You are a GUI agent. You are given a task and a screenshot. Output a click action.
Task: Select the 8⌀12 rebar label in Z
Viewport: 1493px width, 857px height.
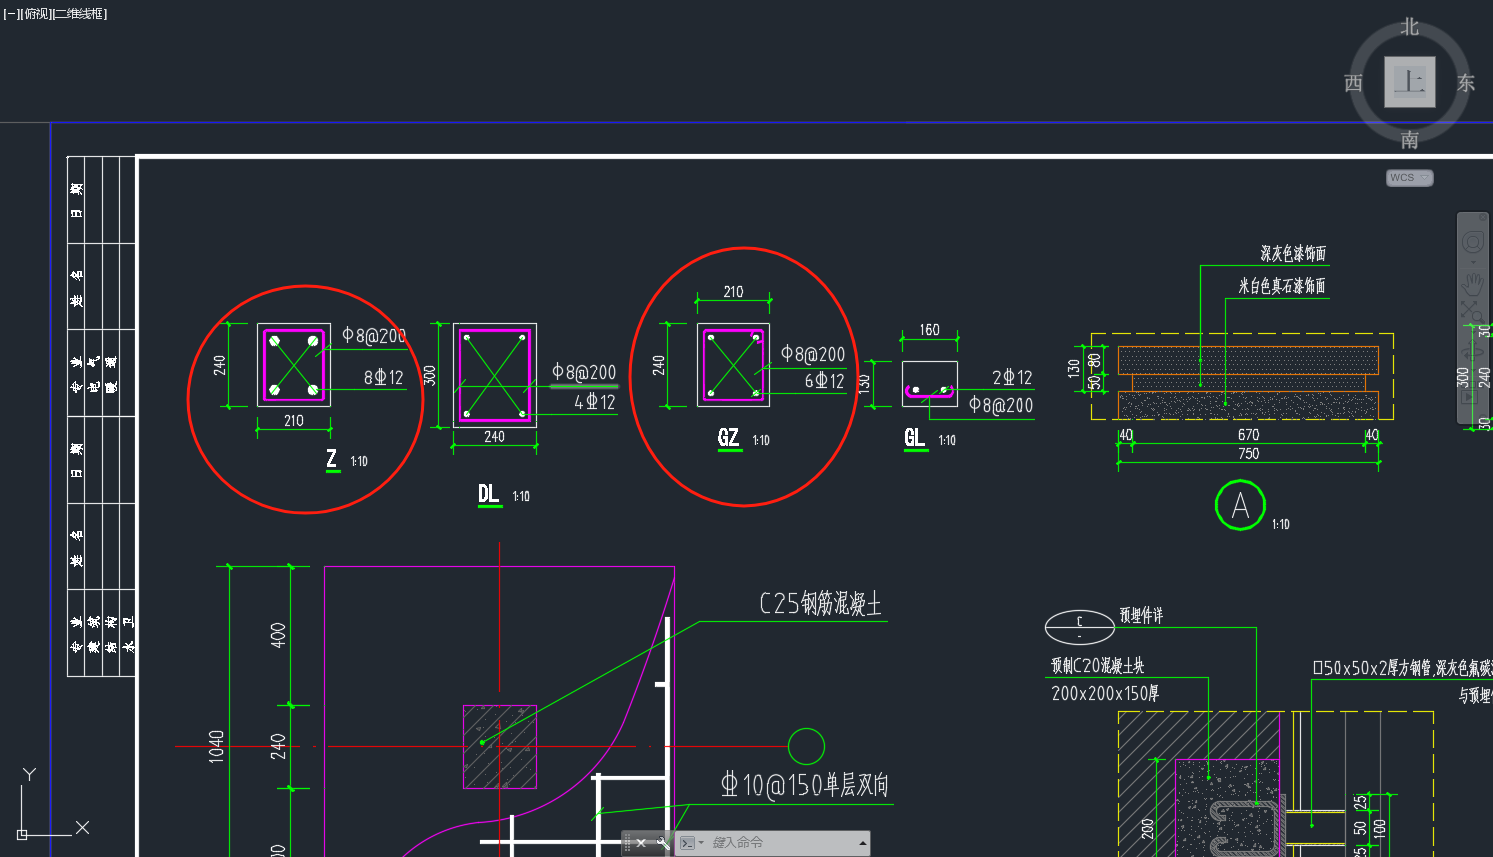tap(384, 377)
